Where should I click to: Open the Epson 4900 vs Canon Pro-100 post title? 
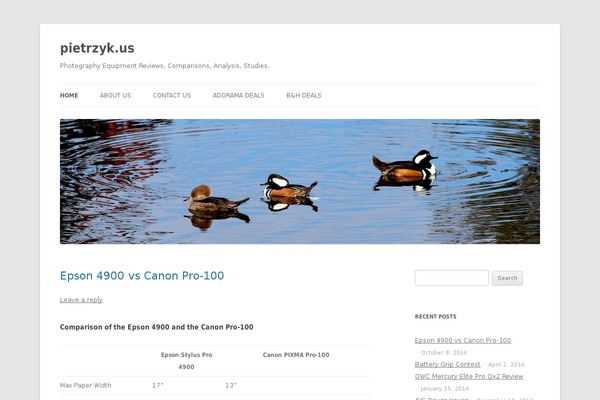(142, 276)
